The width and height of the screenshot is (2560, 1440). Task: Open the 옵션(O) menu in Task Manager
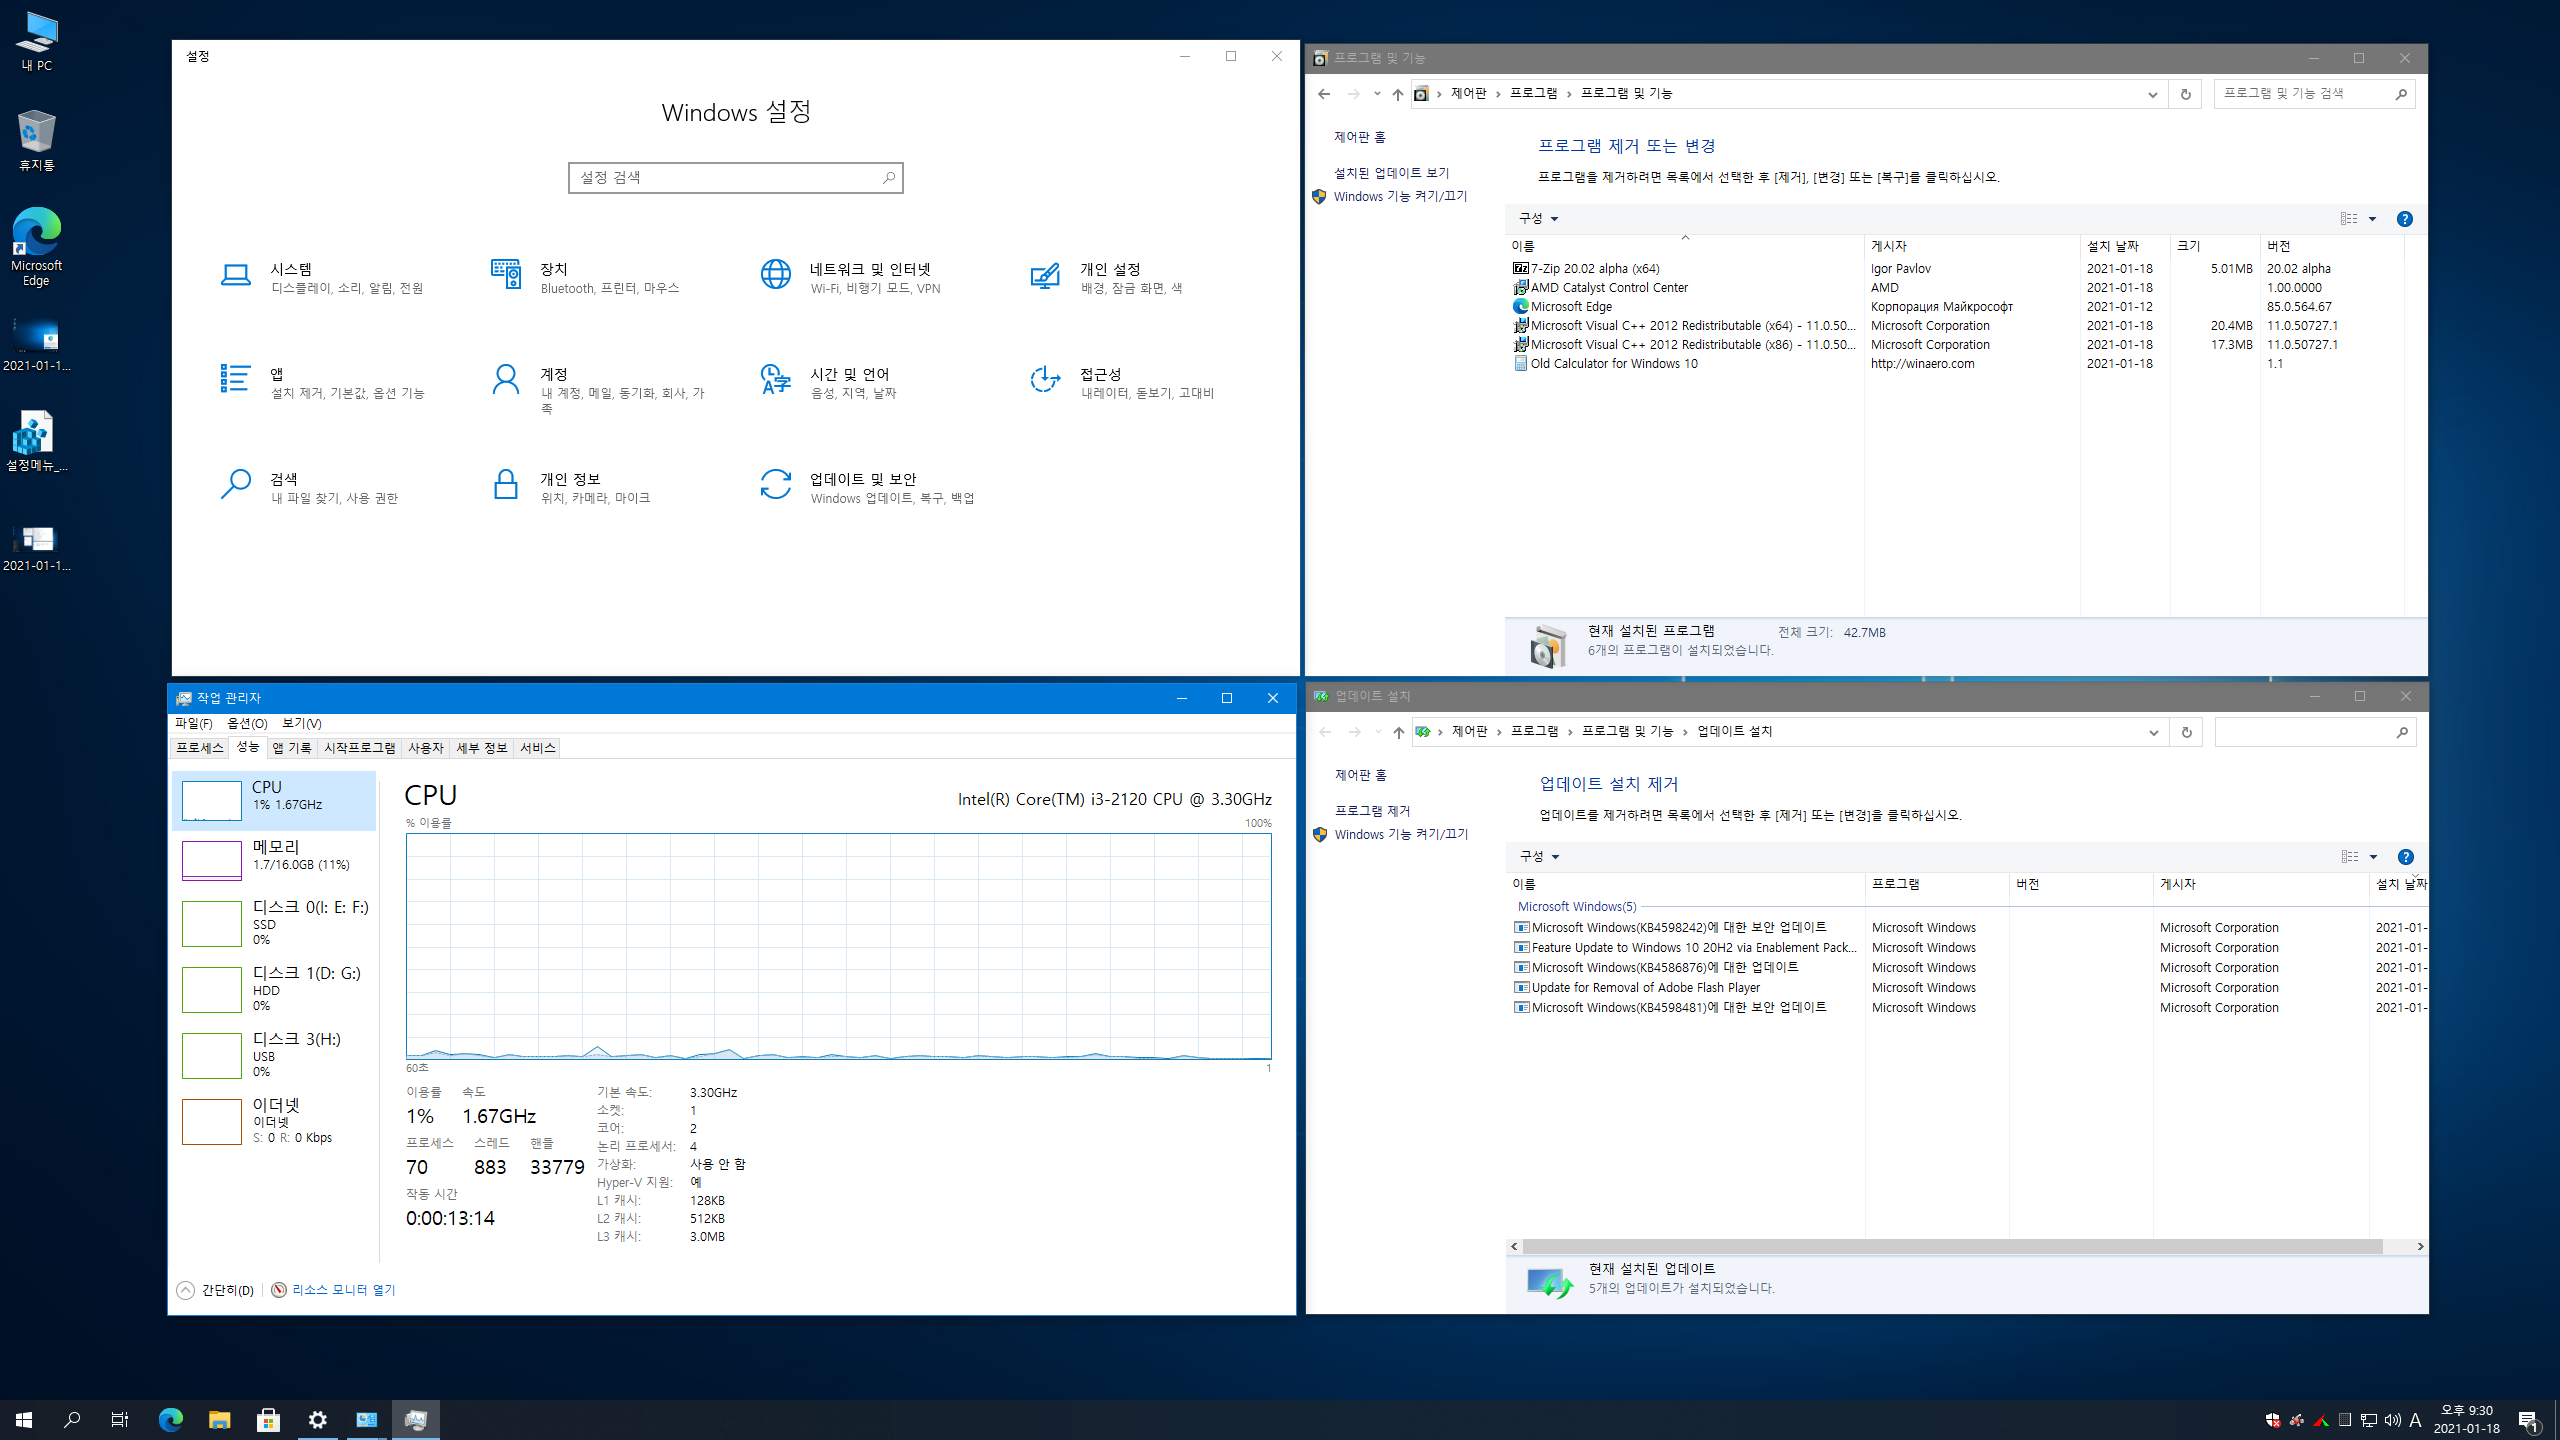[x=246, y=723]
